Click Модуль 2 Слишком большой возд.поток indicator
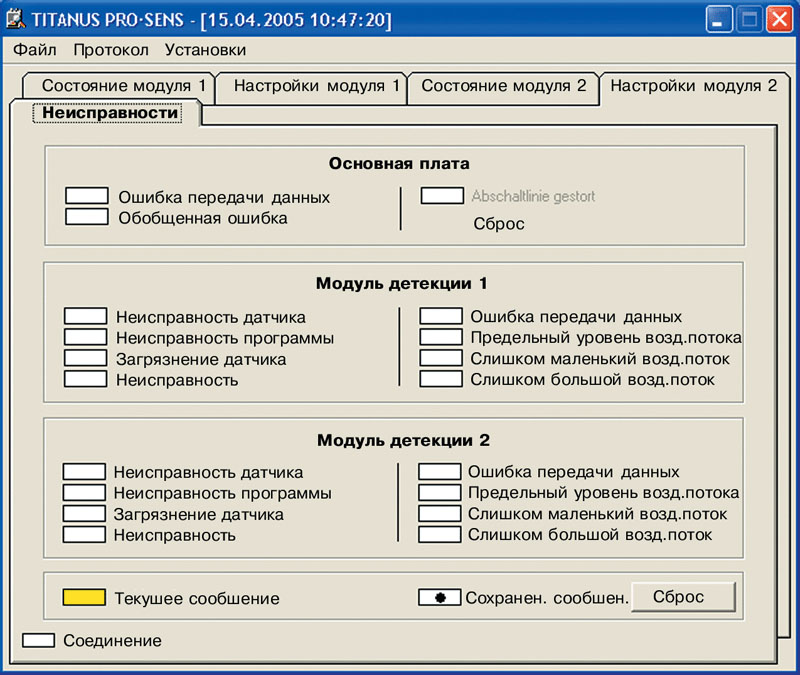 click(x=439, y=534)
